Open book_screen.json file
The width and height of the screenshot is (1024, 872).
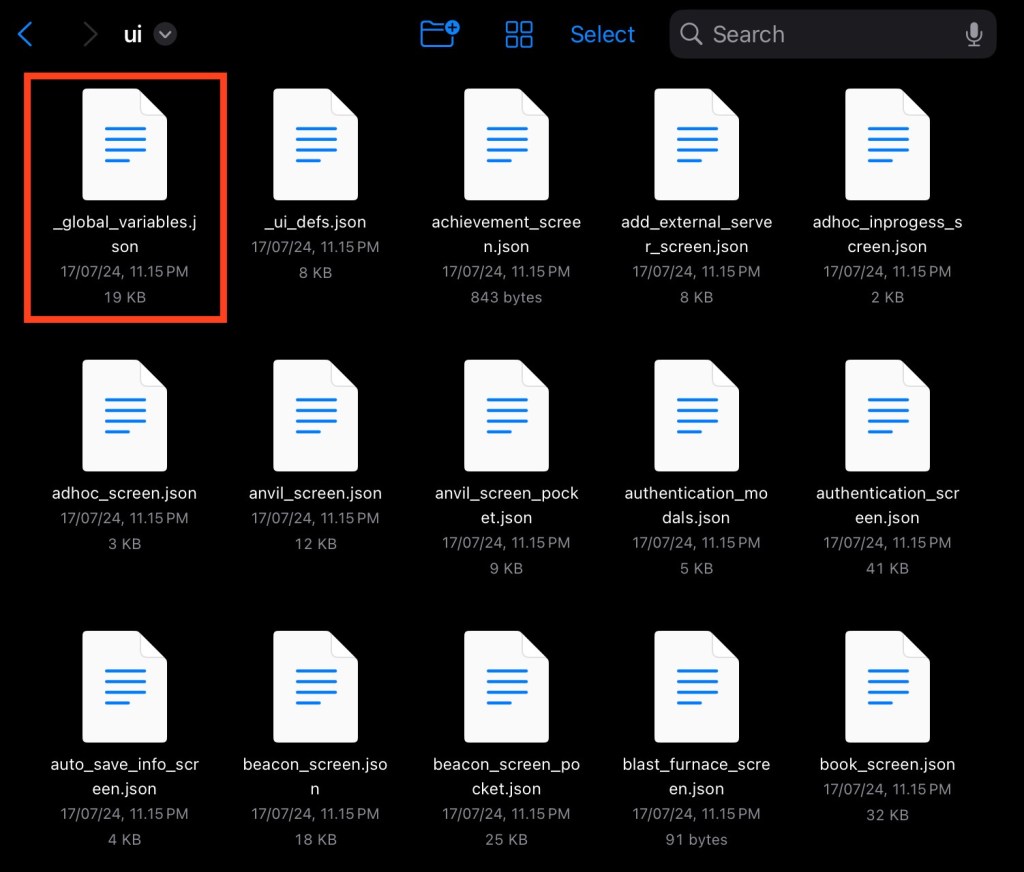pyautogui.click(x=887, y=687)
